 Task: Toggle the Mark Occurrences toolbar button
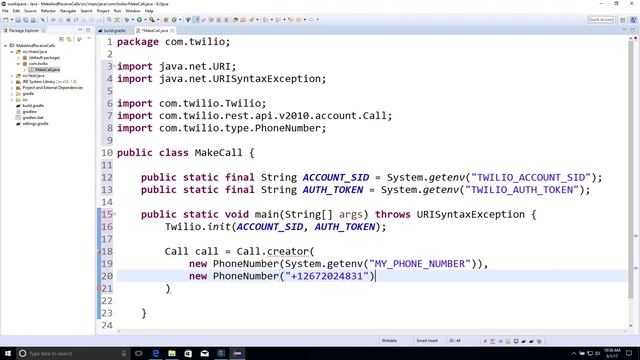pos(196,20)
